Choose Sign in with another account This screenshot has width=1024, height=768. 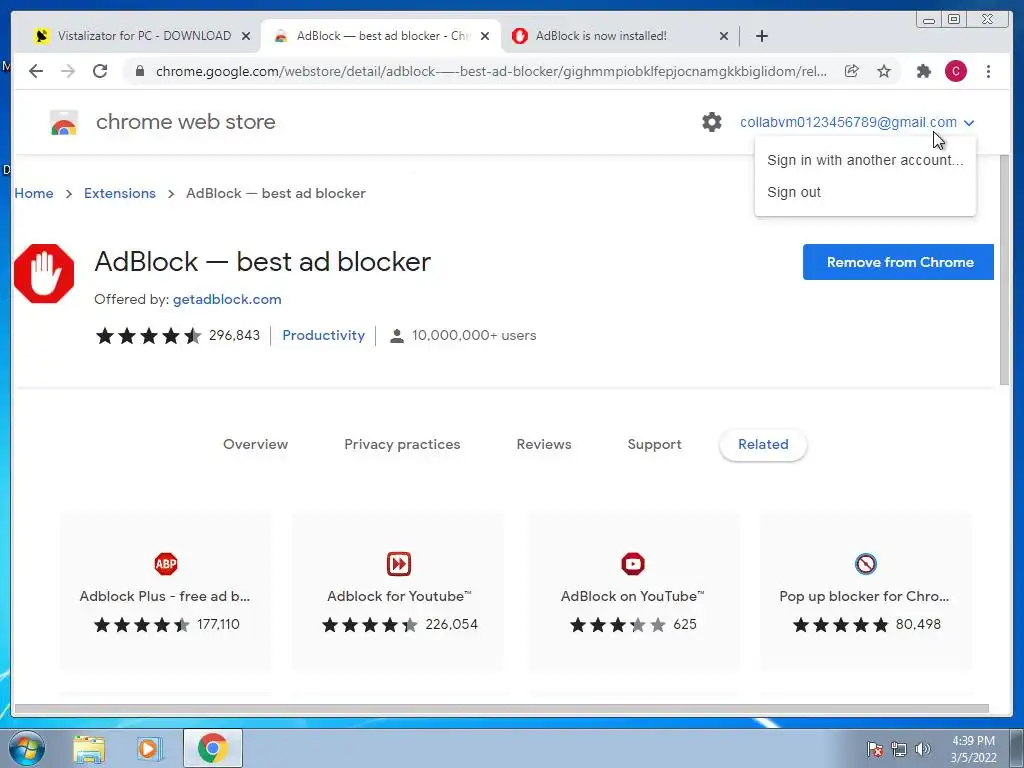click(x=865, y=160)
